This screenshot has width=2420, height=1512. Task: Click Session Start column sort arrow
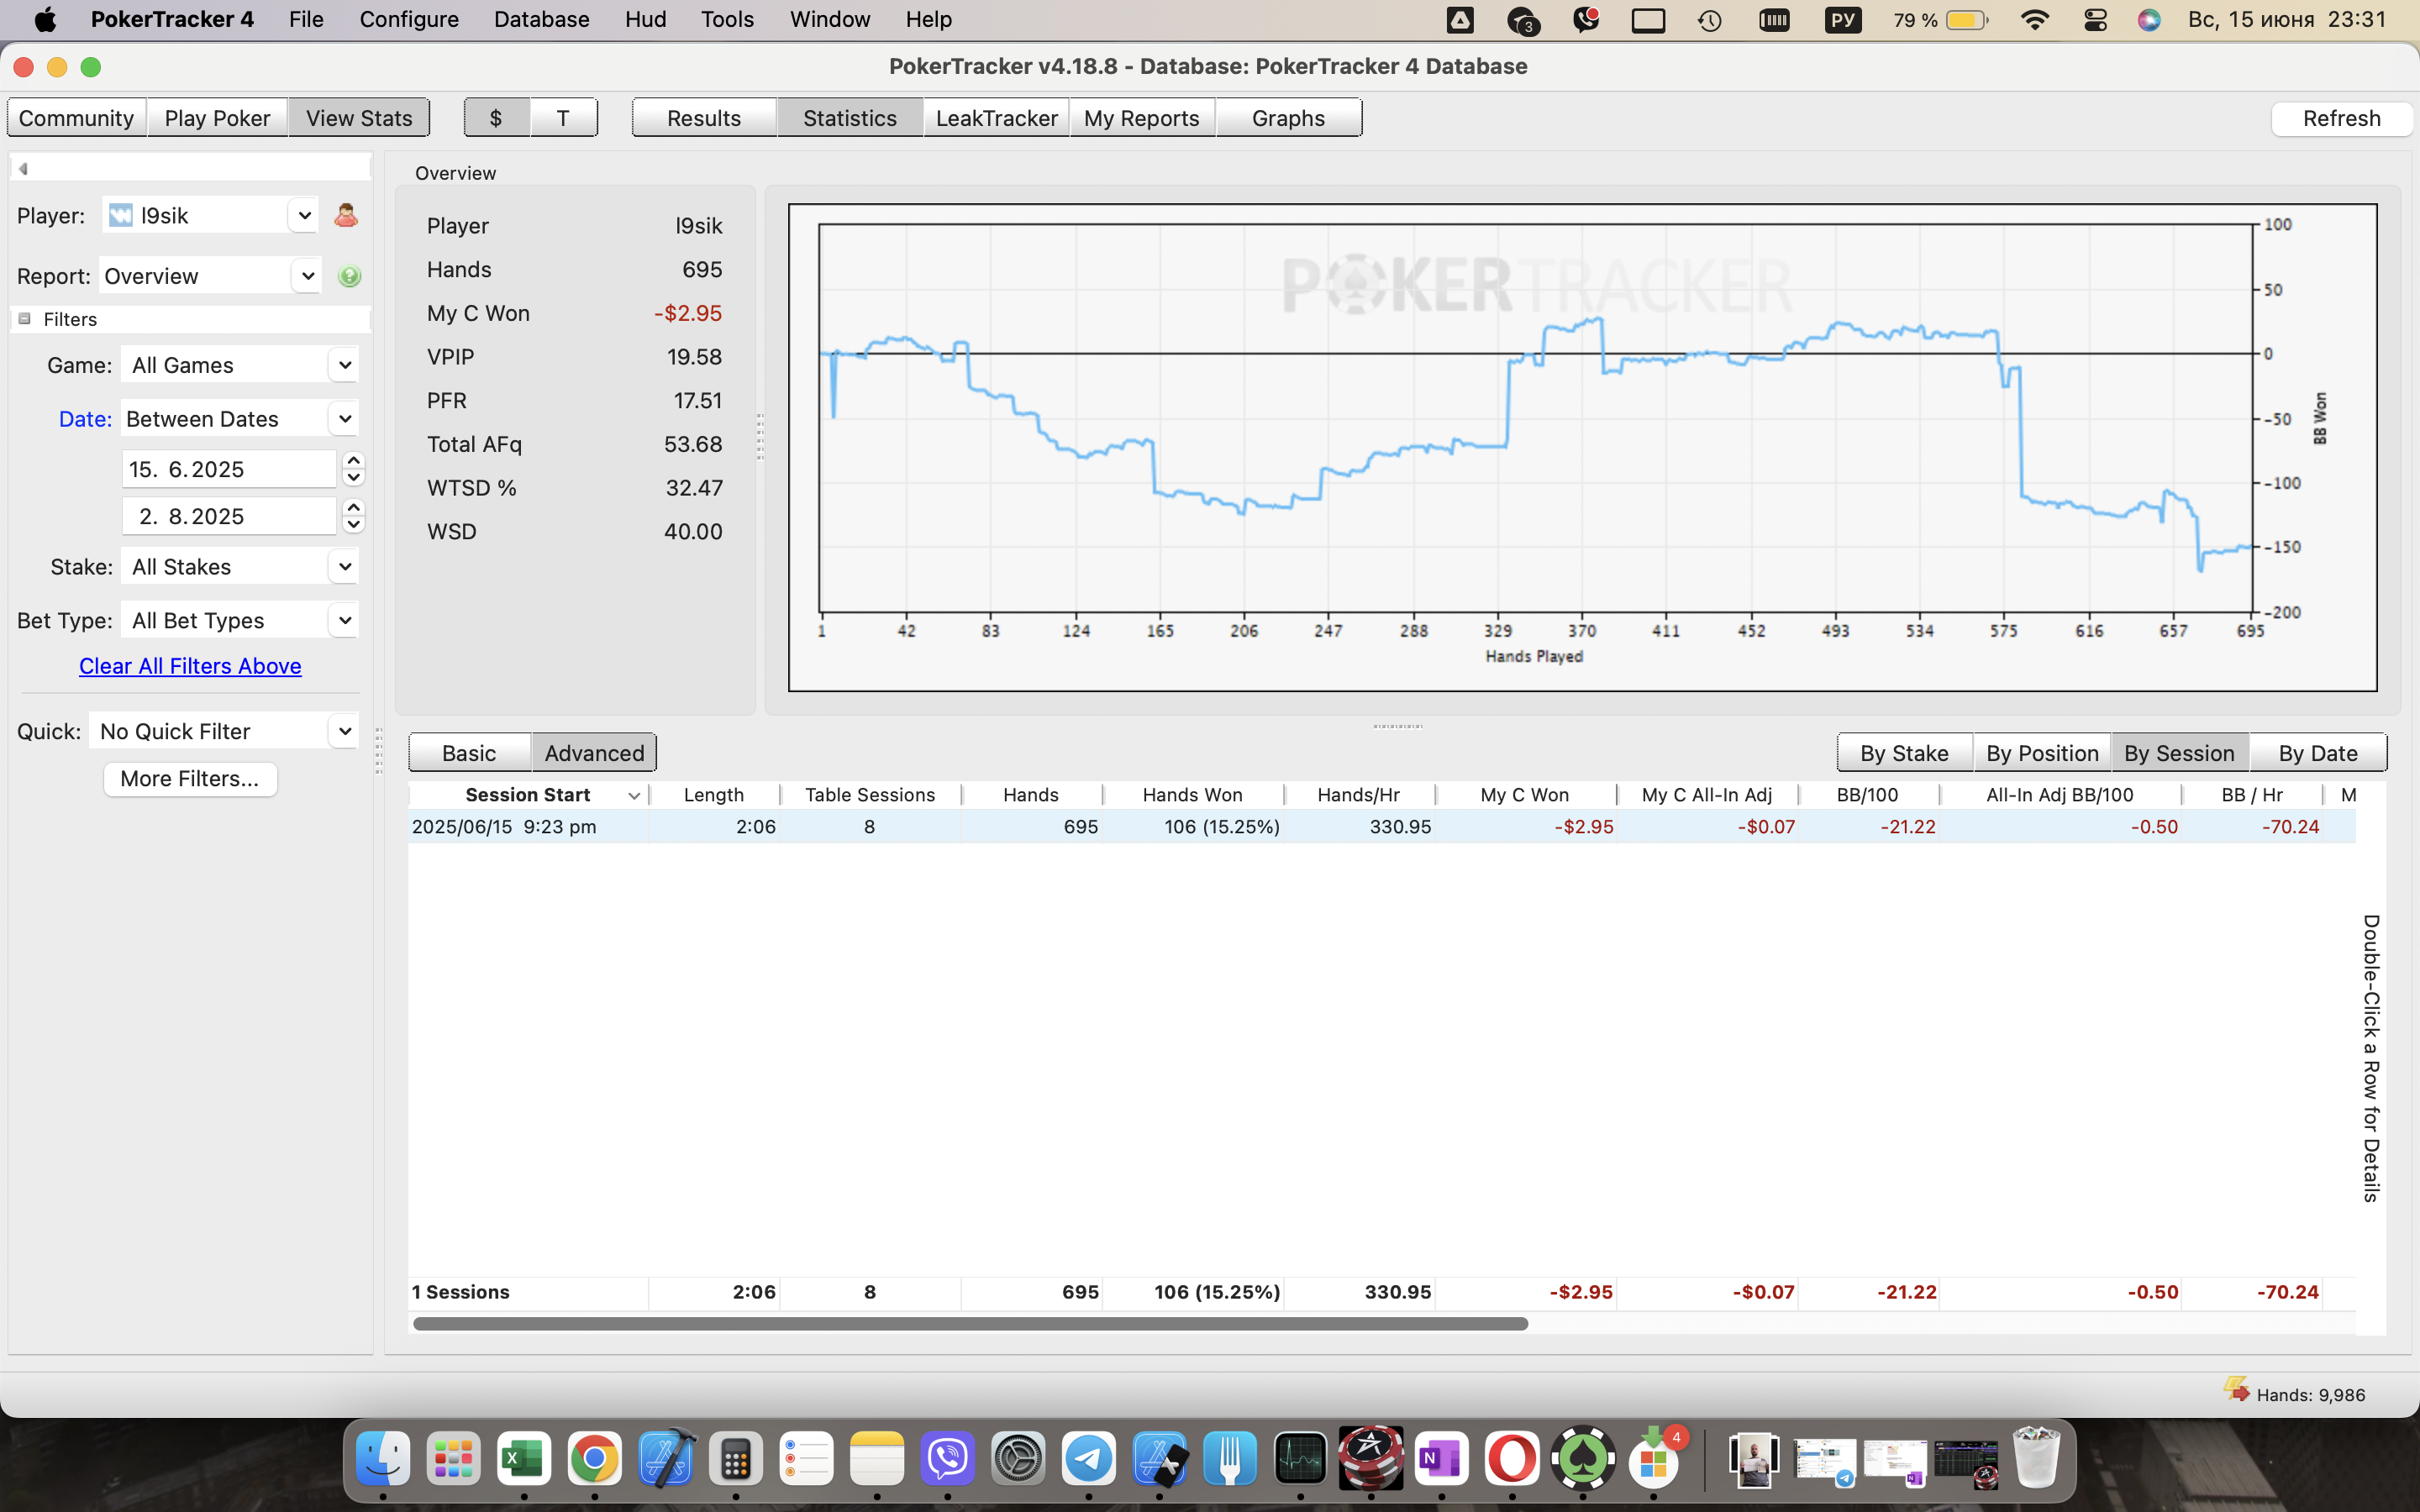click(x=634, y=796)
